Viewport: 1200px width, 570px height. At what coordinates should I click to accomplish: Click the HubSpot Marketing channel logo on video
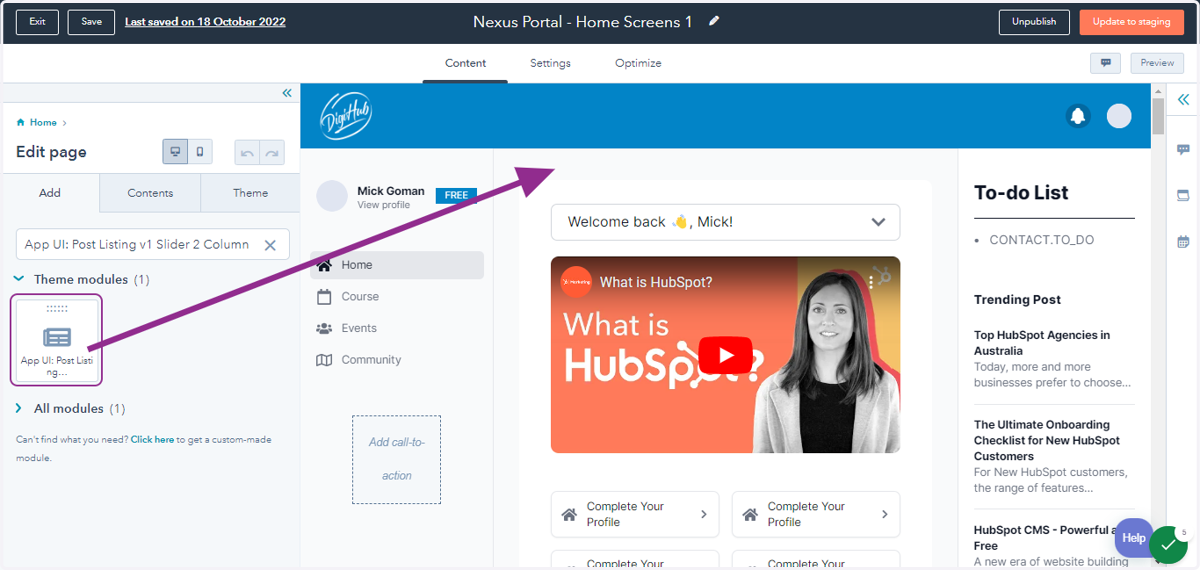click(576, 282)
